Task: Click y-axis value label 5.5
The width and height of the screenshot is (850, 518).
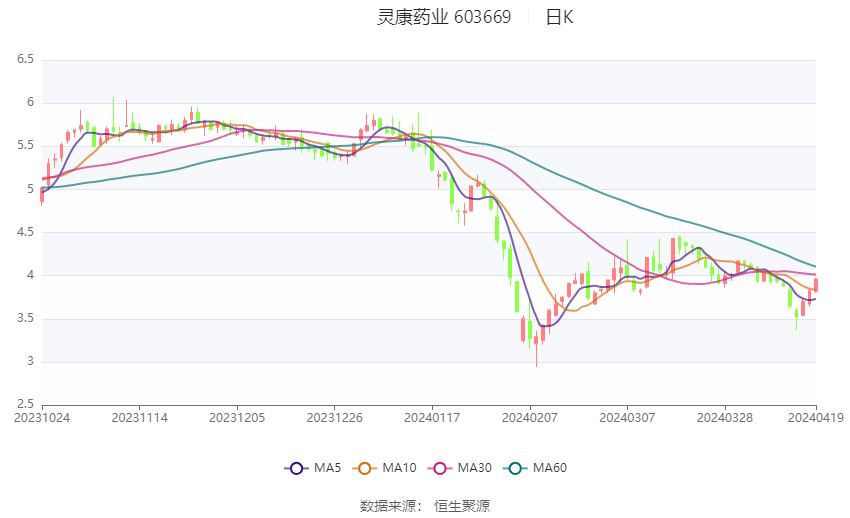Action: click(x=25, y=145)
